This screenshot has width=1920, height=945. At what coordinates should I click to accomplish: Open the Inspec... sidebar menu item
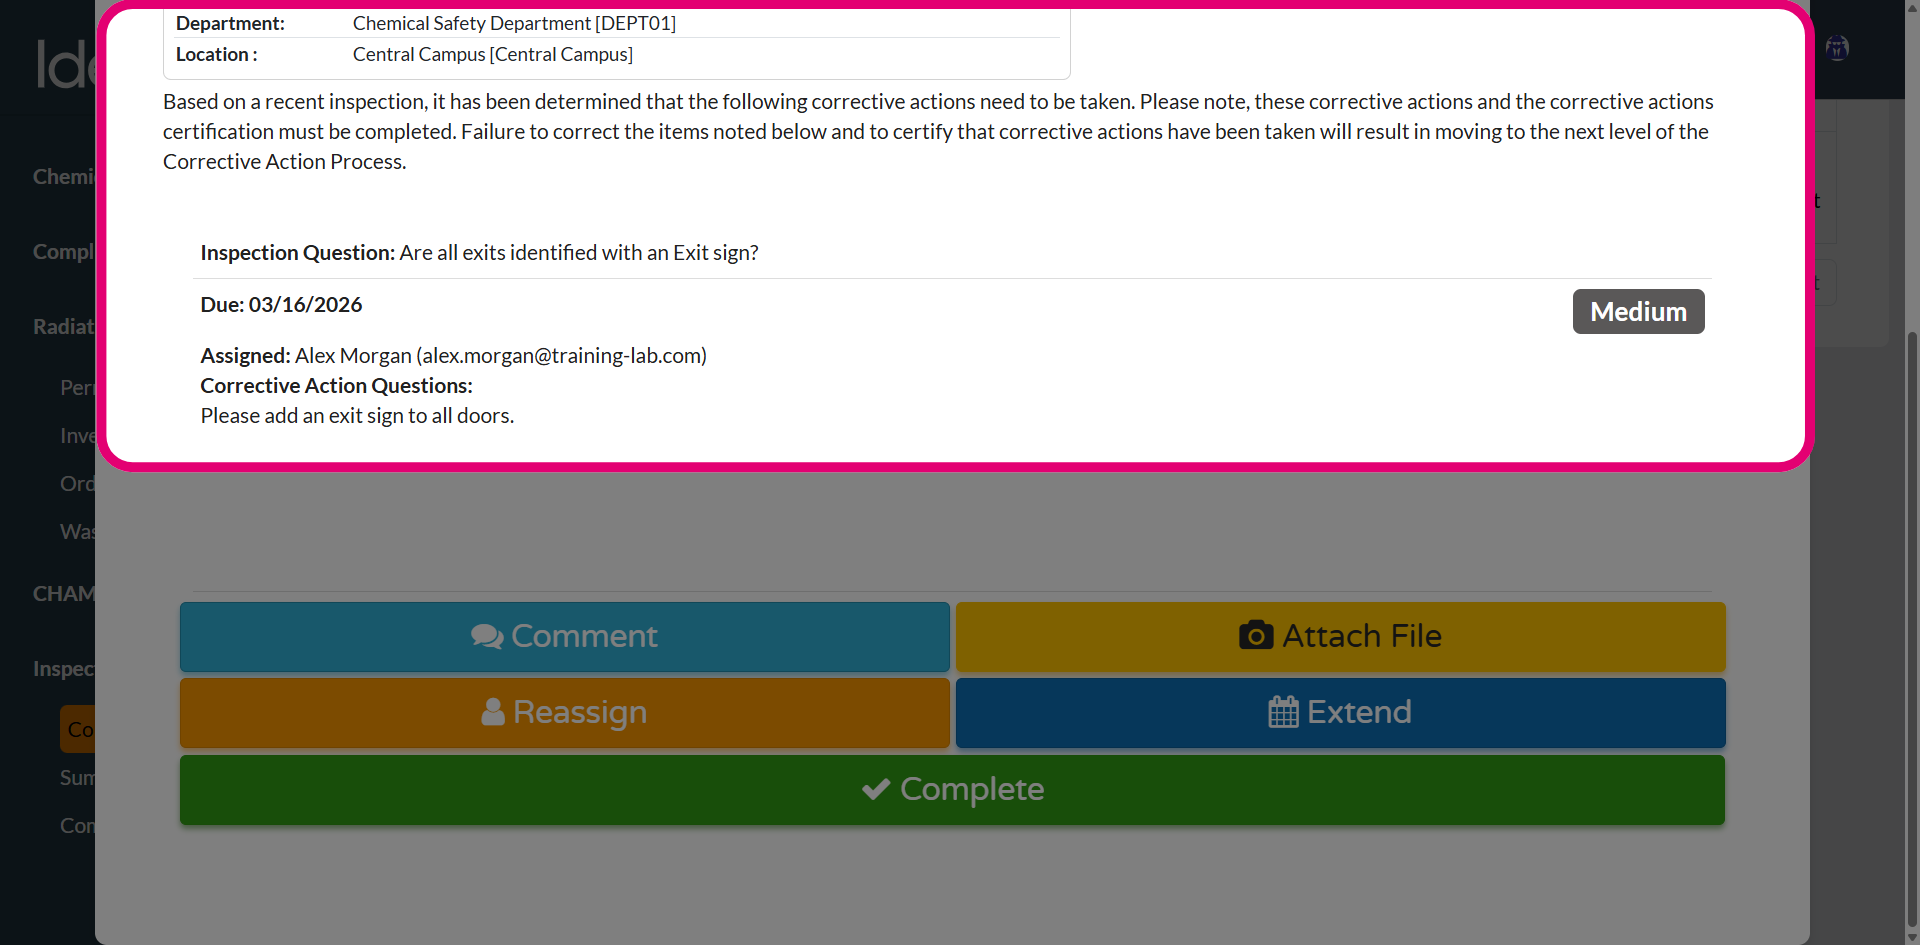click(64, 669)
